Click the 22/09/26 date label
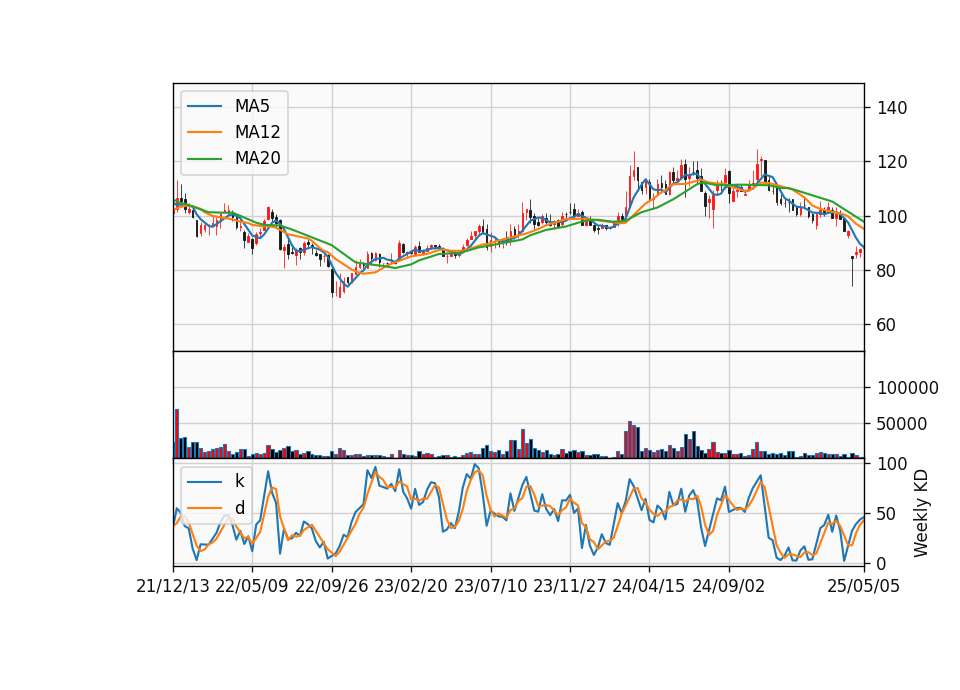 click(332, 587)
